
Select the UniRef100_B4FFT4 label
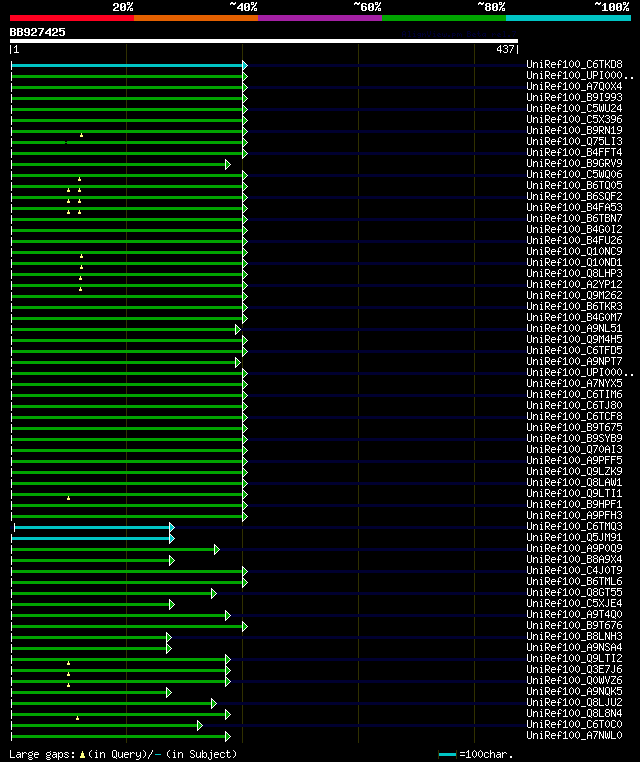574,153
